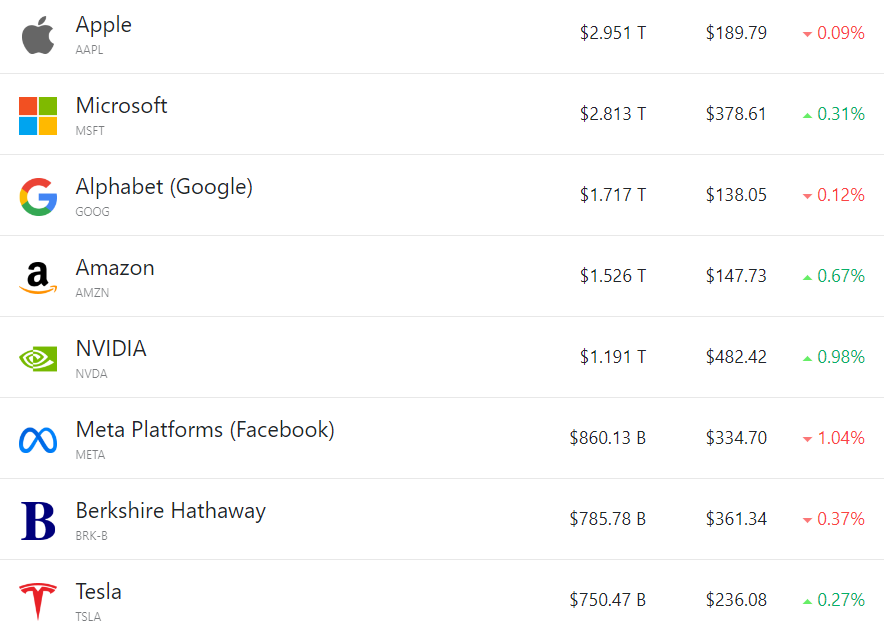Click the Amazon smile logo
The height and width of the screenshot is (634, 884).
38,277
